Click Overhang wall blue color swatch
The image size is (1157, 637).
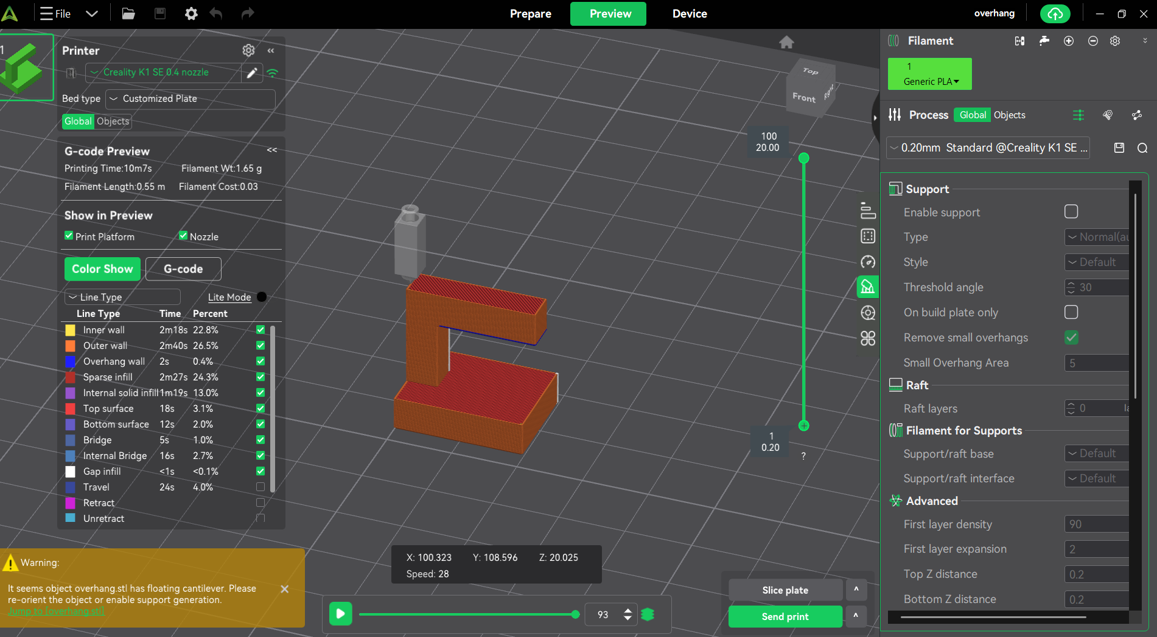(70, 362)
